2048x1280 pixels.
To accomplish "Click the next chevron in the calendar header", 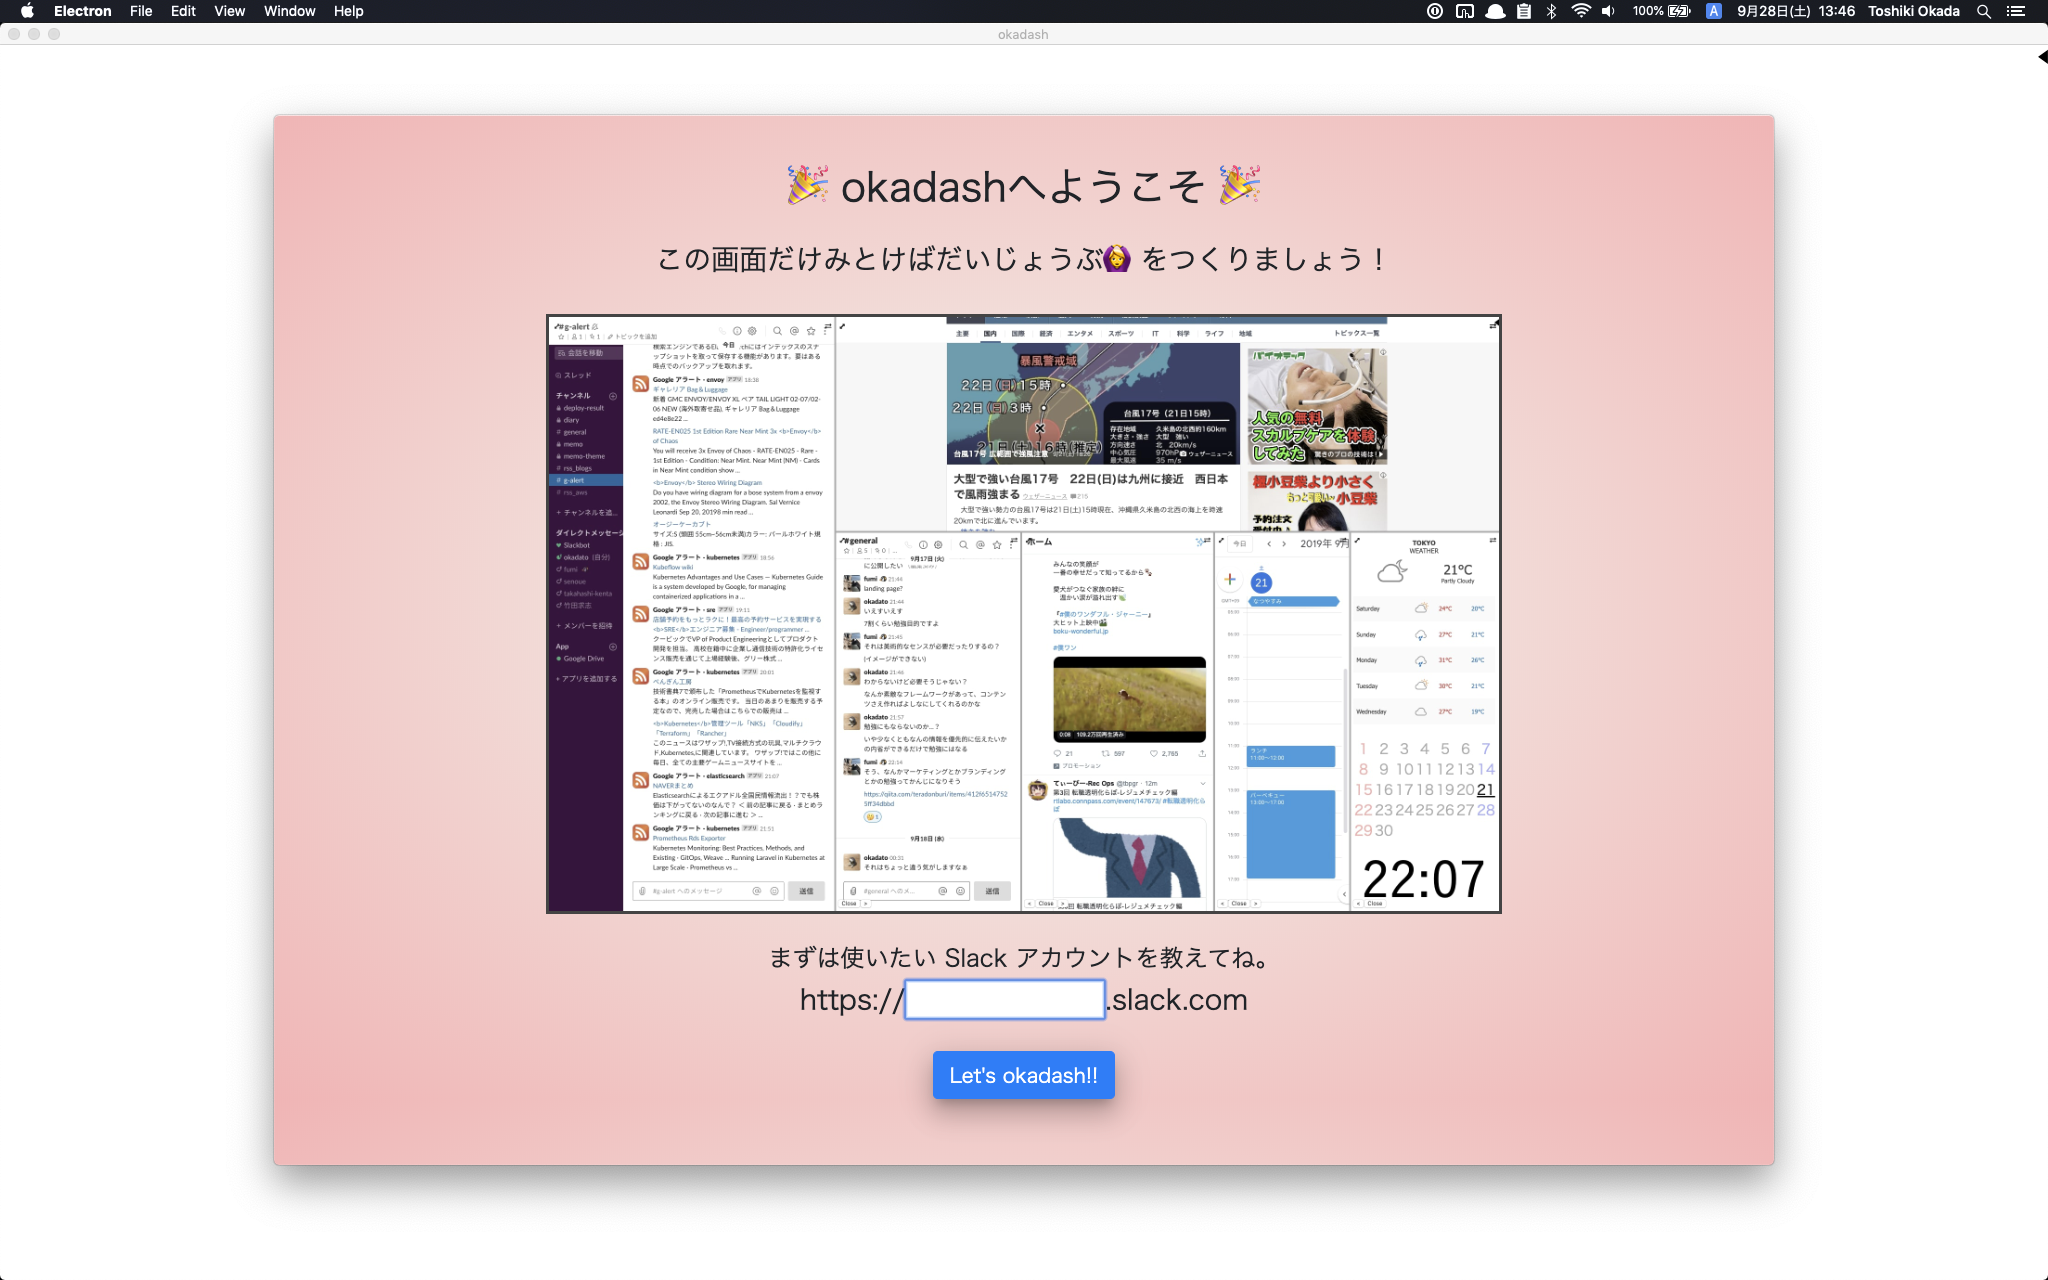I will click(x=1284, y=544).
